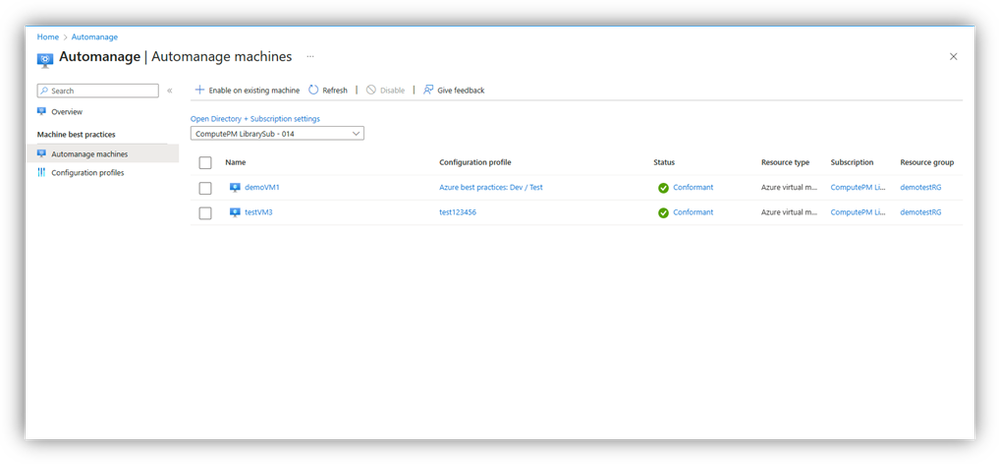The image size is (999, 464).
Task: Click the green check icon in demoVM1 row
Action: 663,188
